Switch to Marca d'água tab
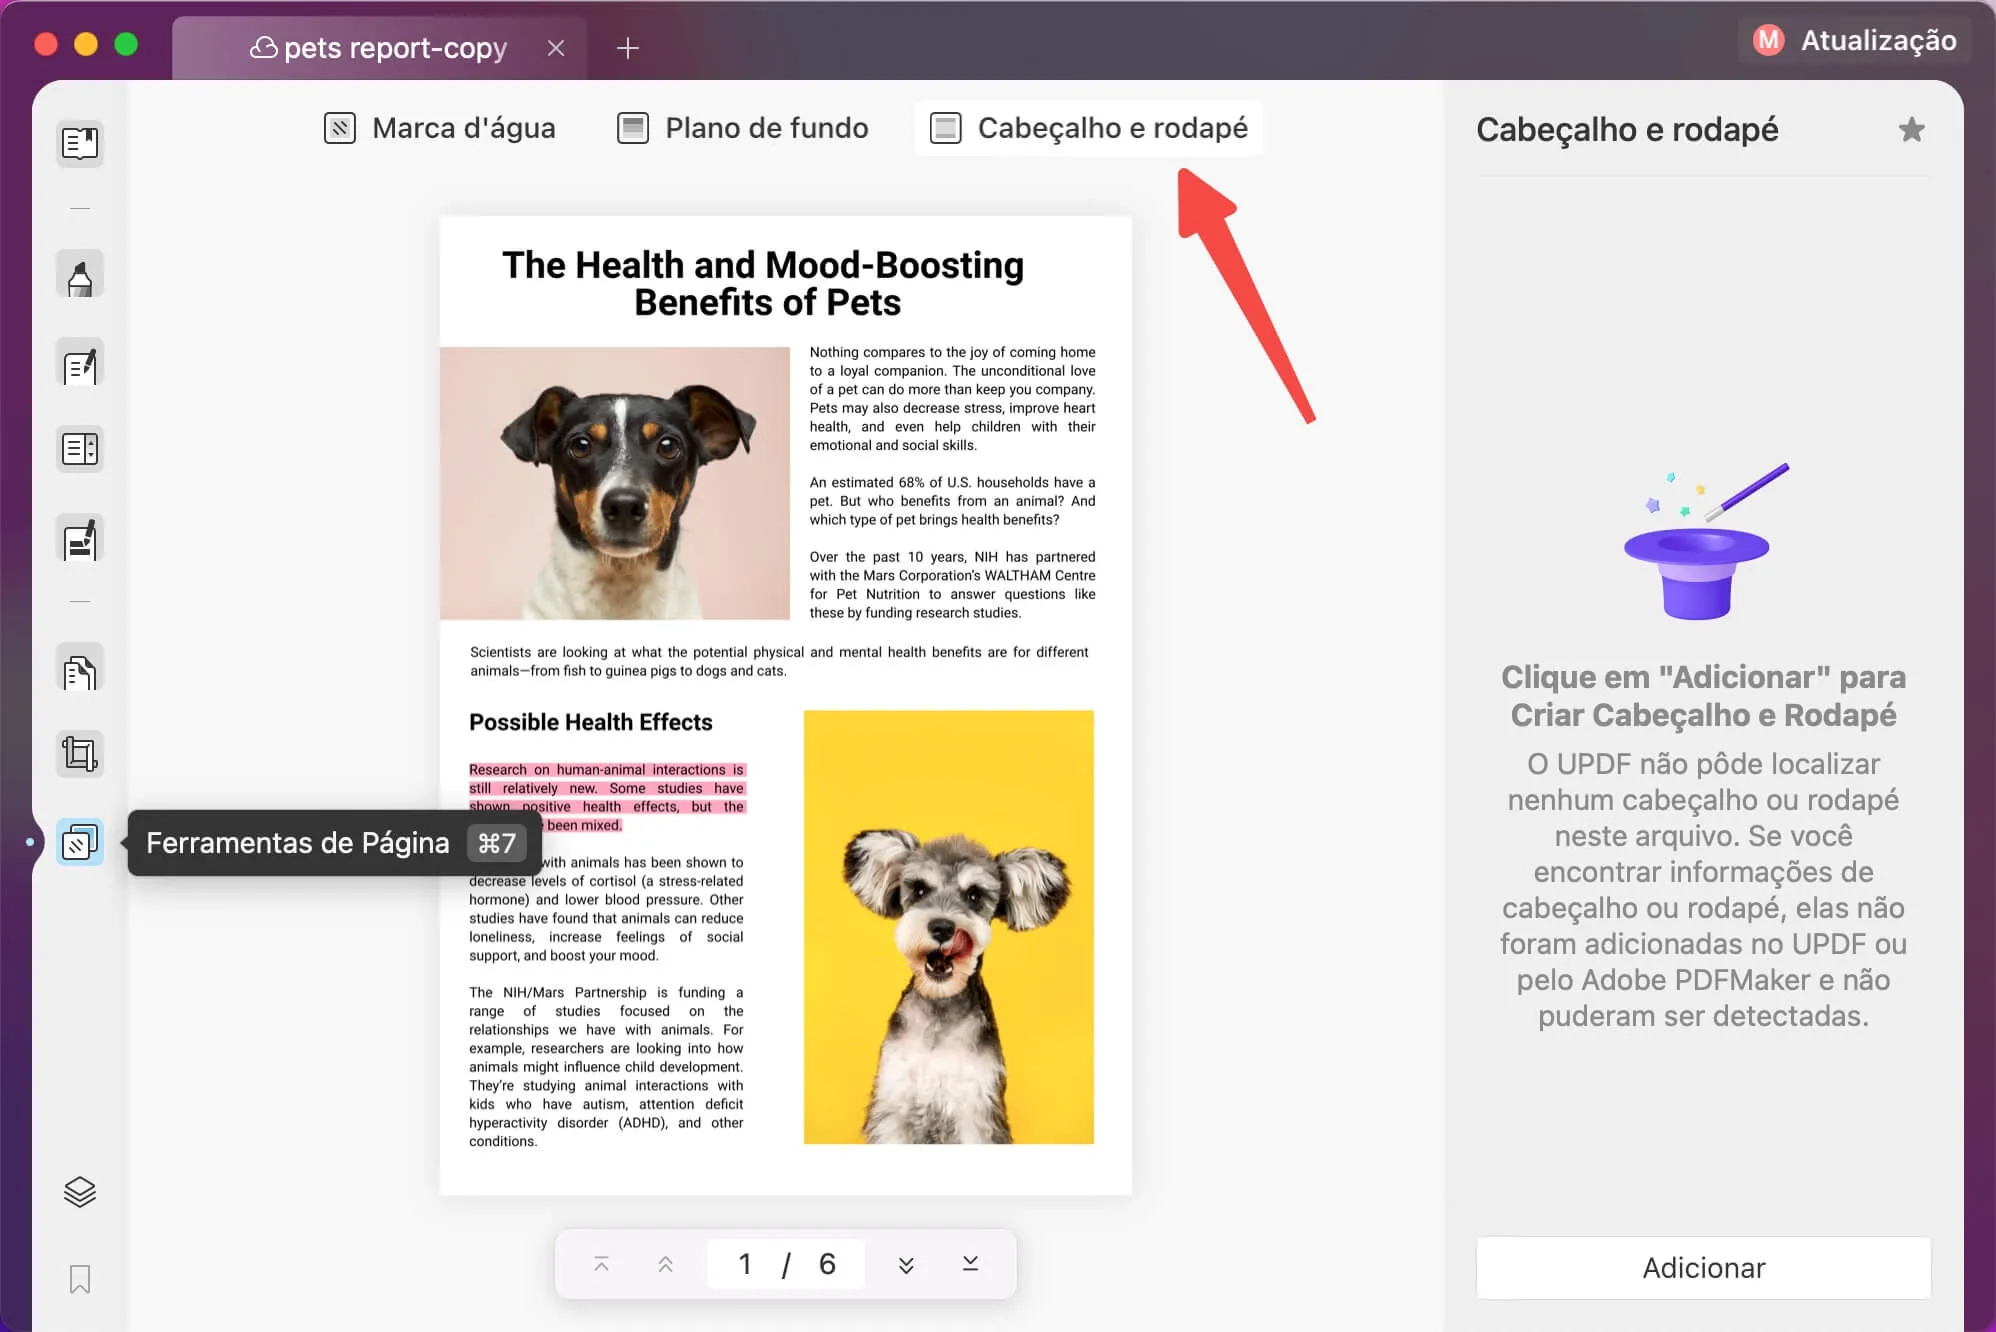1996x1332 pixels. click(440, 128)
